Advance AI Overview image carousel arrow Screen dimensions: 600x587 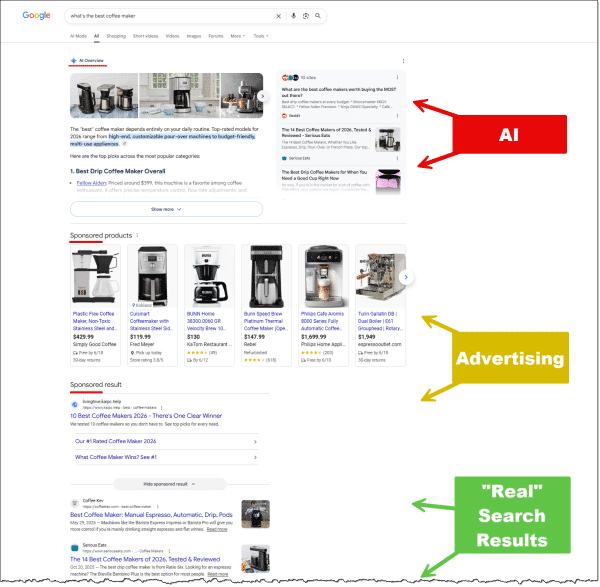262,96
